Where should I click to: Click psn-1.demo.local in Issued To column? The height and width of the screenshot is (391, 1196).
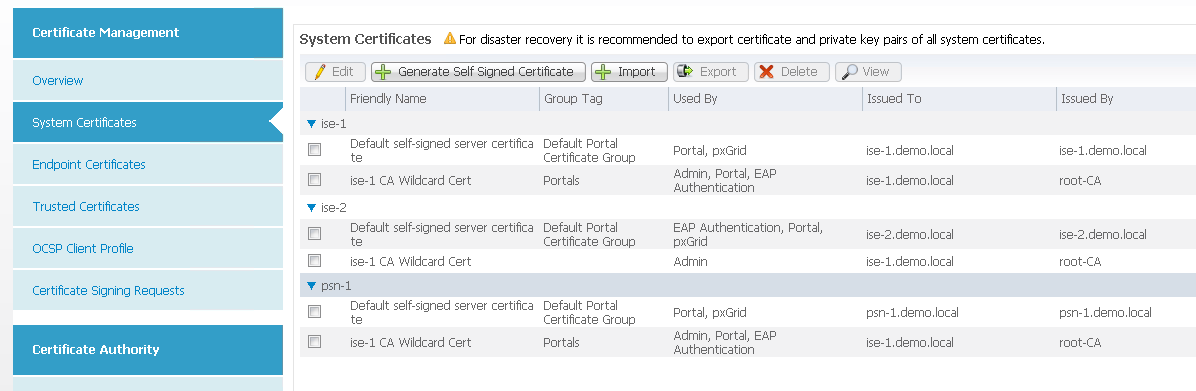click(x=912, y=312)
